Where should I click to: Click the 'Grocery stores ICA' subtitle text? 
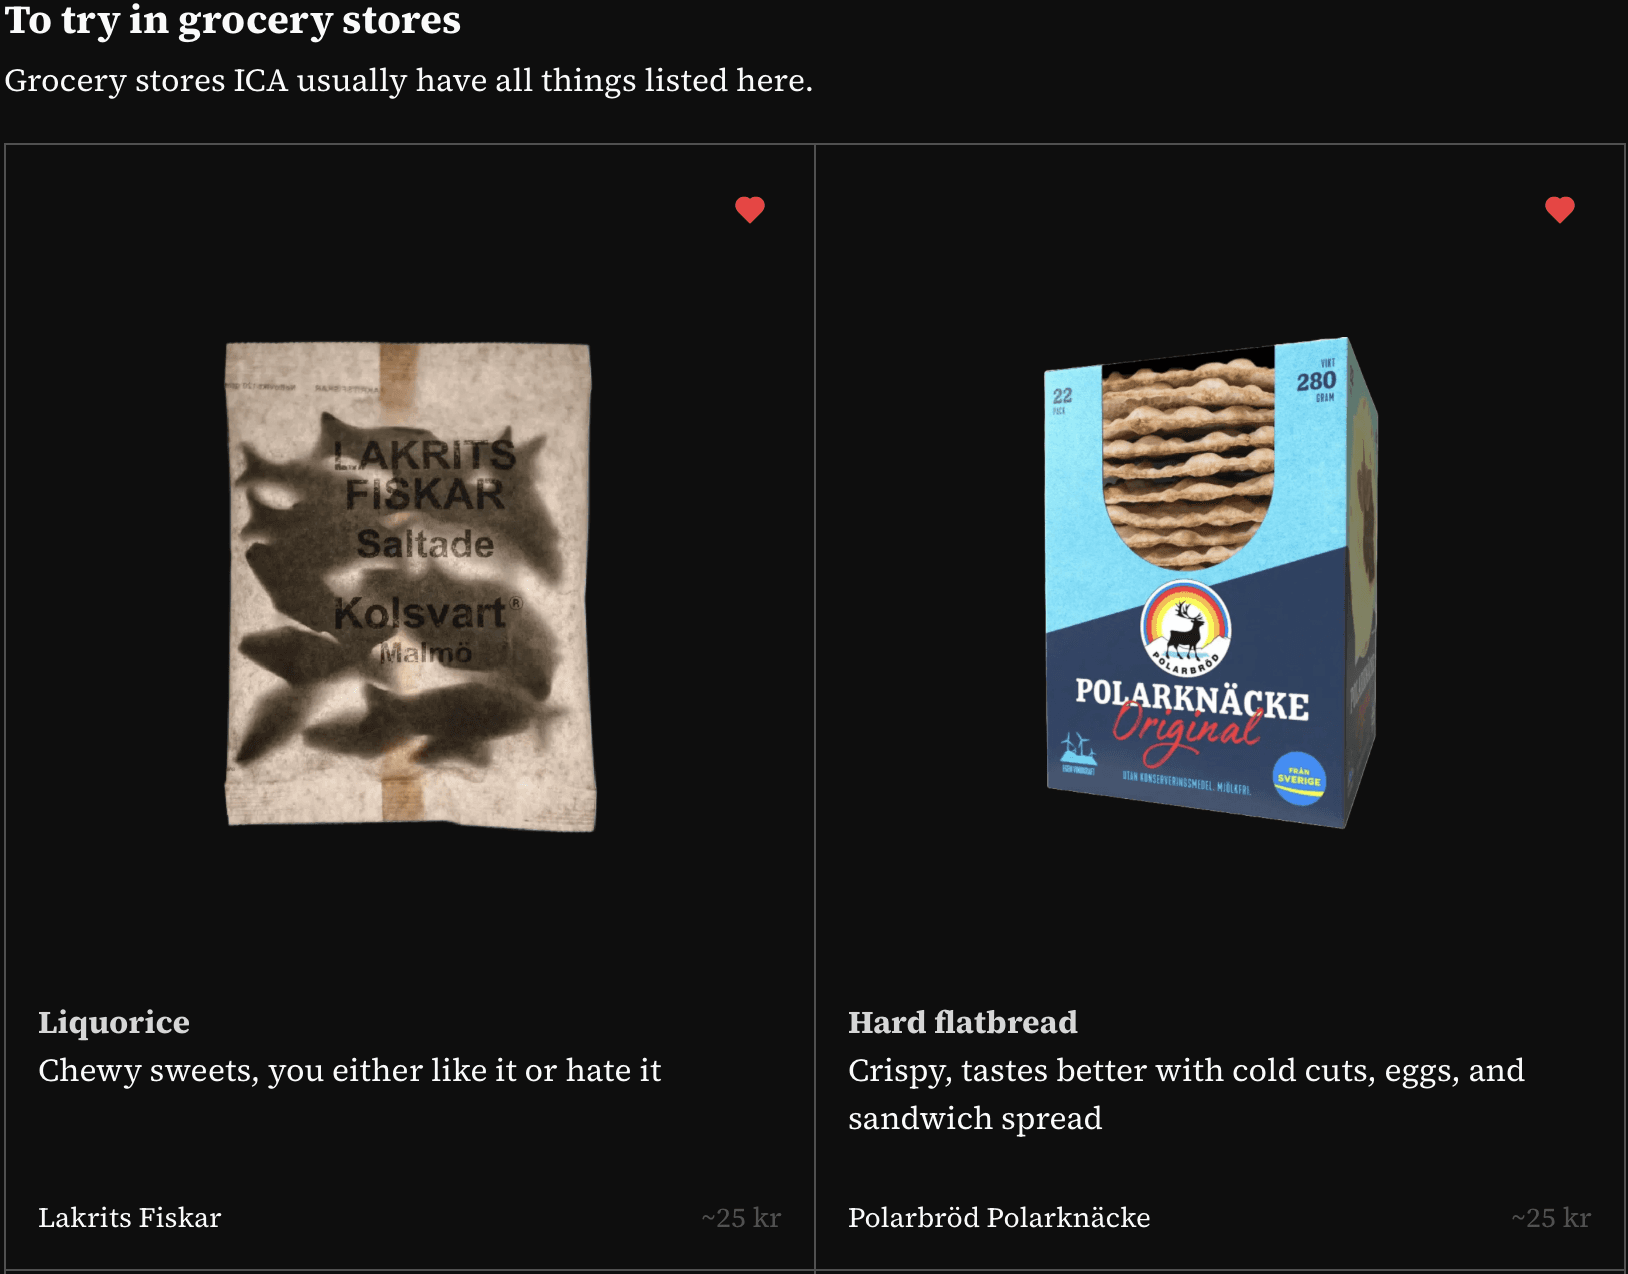coord(409,80)
